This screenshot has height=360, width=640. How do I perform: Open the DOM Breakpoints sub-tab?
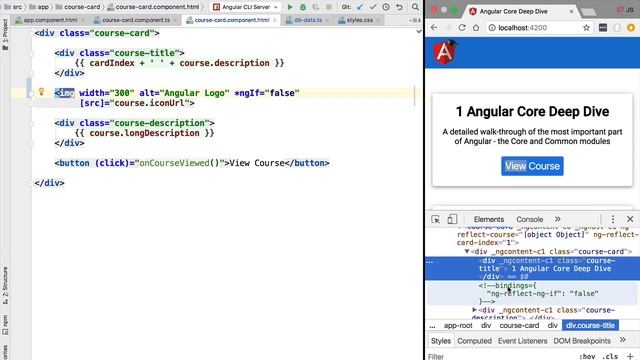point(582,340)
